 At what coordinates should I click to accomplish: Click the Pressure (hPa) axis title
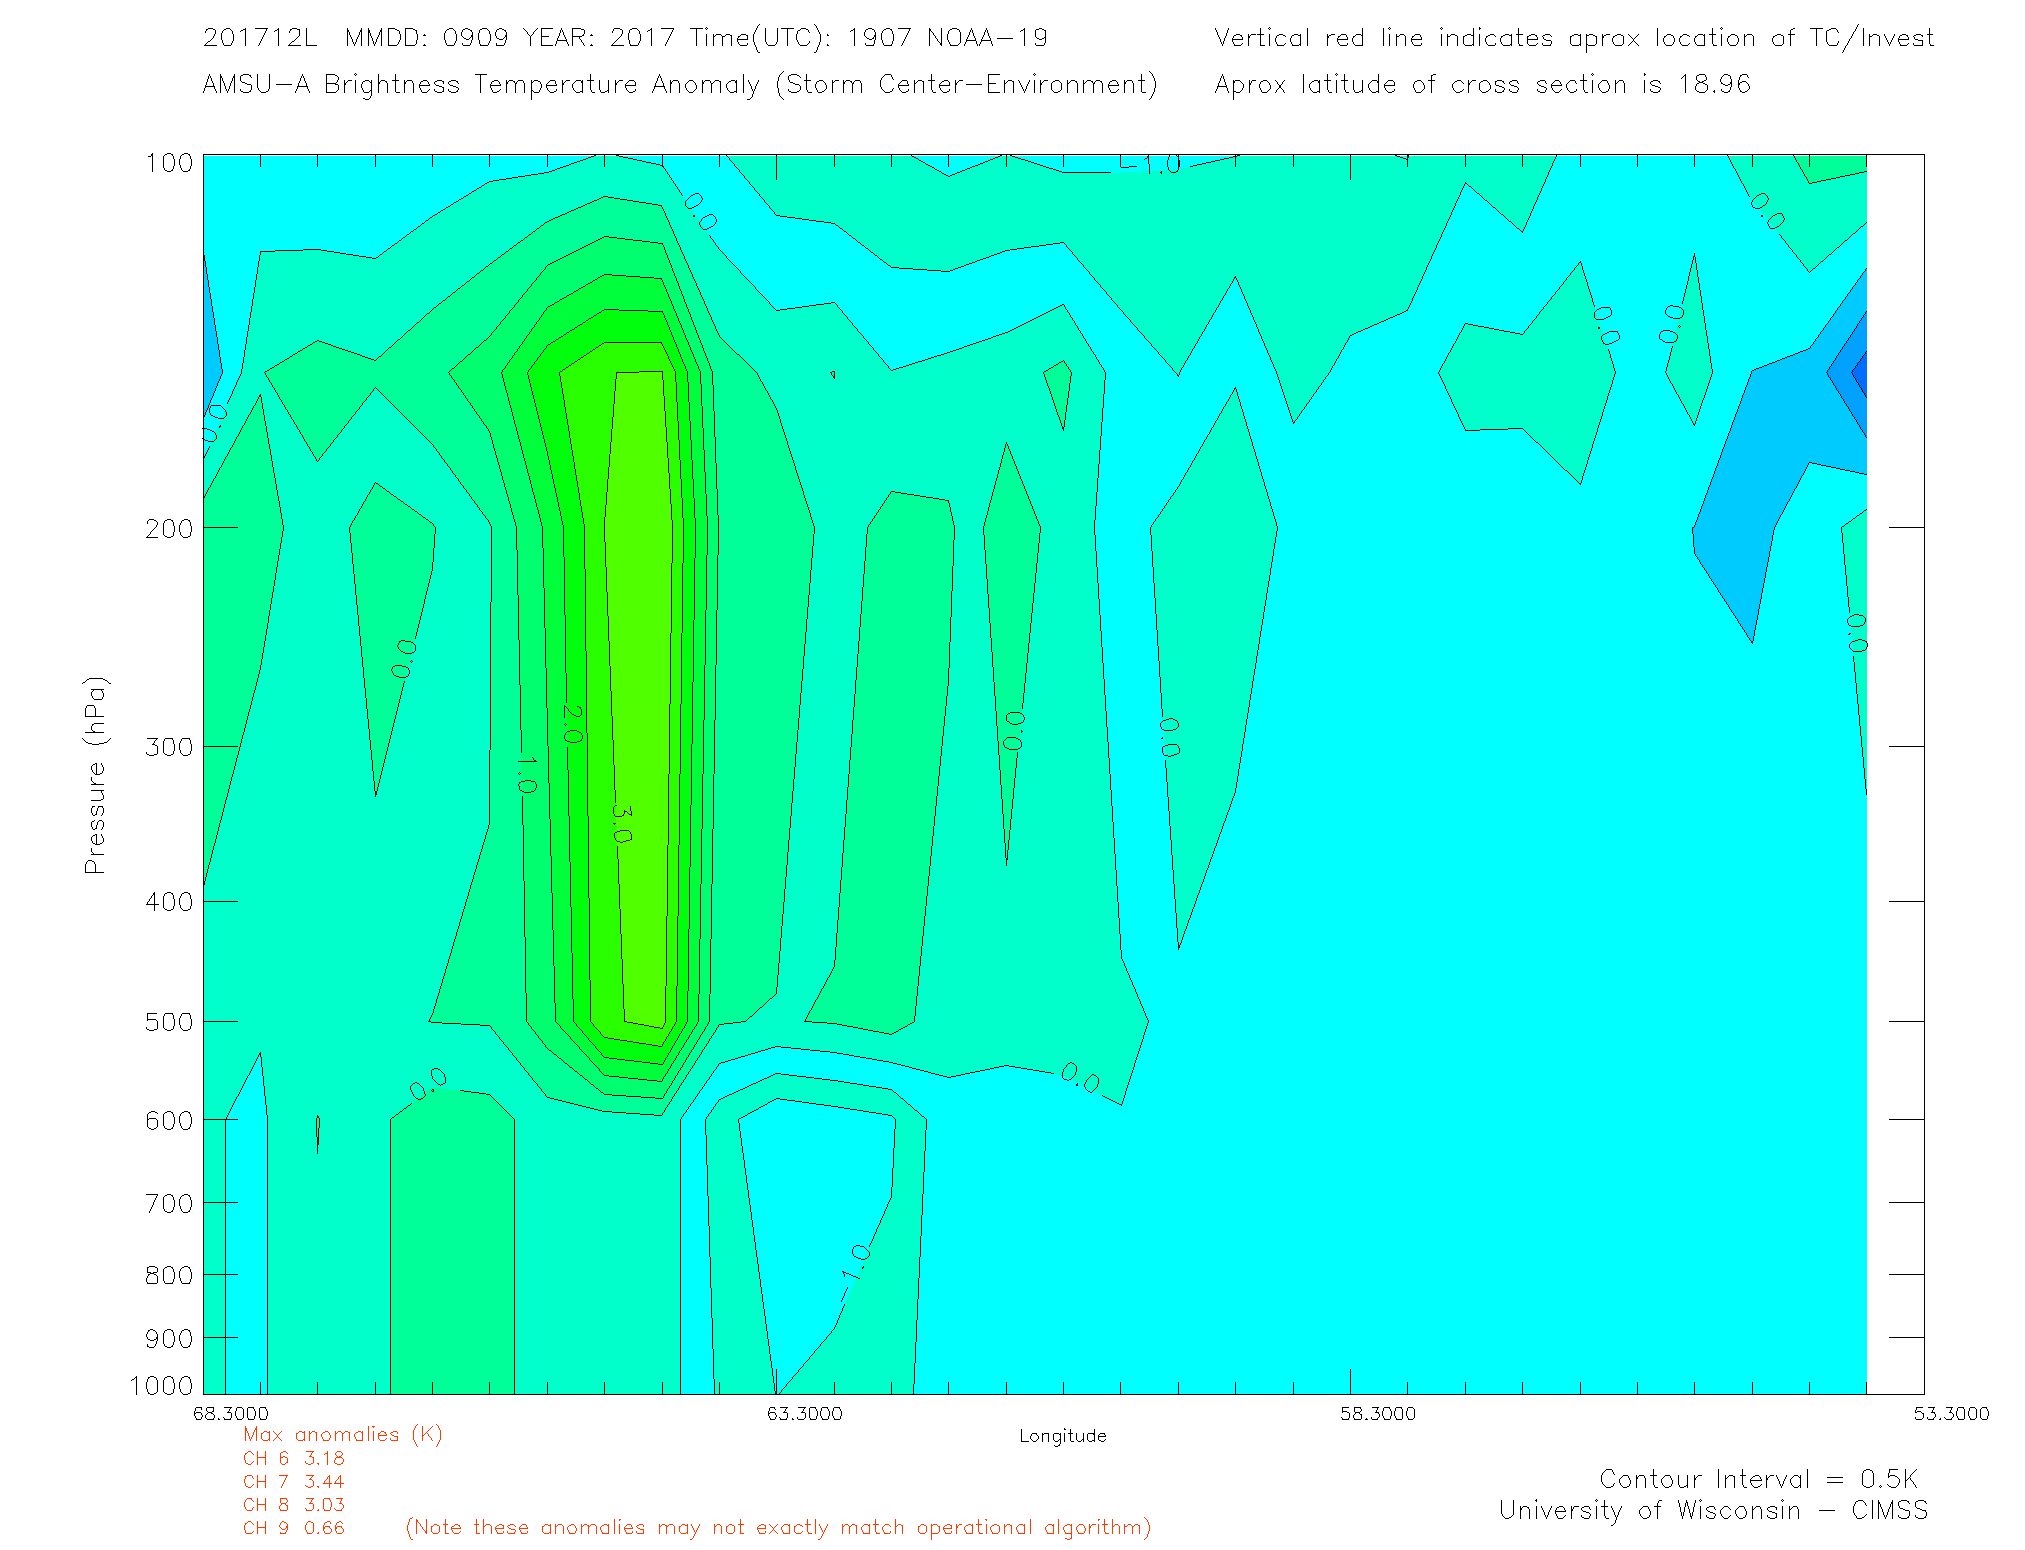(x=95, y=776)
